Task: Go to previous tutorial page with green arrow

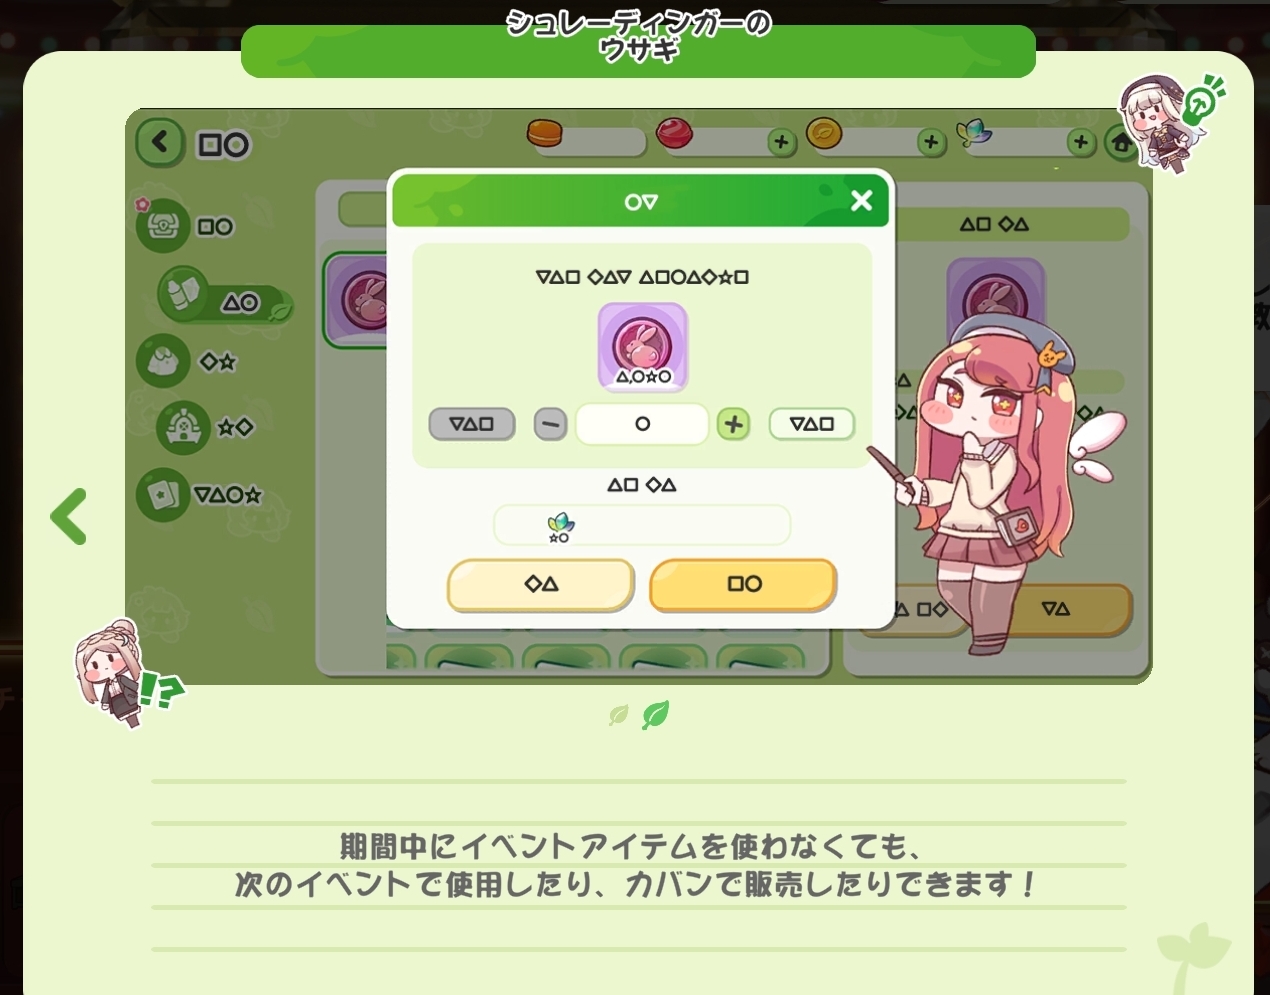Action: point(69,516)
